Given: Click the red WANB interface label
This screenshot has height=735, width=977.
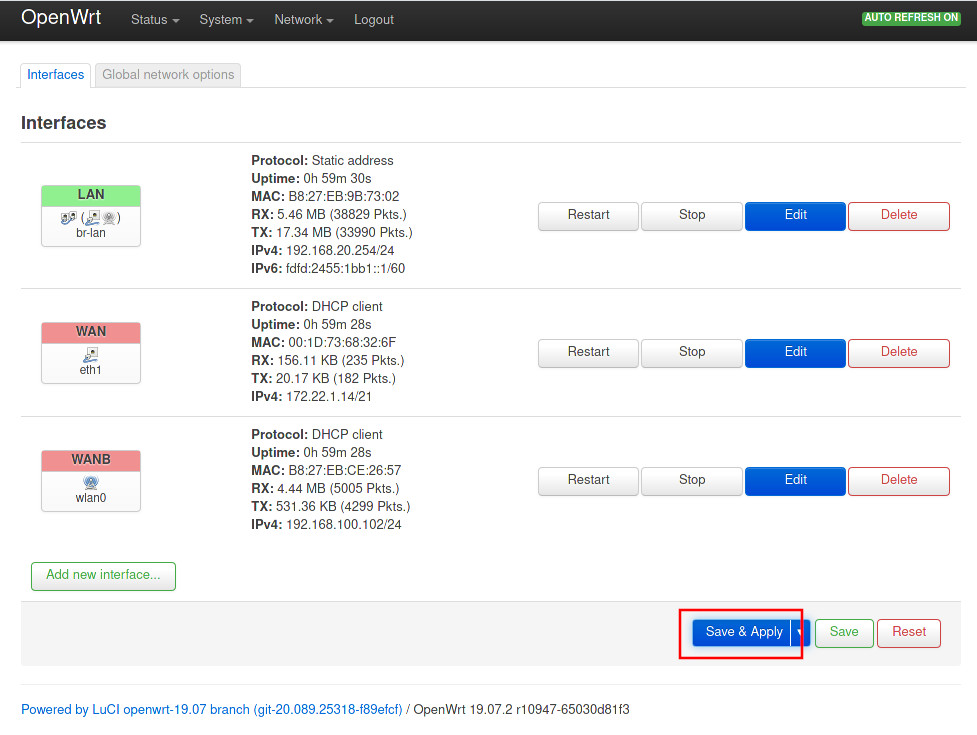Looking at the screenshot, I should (x=91, y=460).
